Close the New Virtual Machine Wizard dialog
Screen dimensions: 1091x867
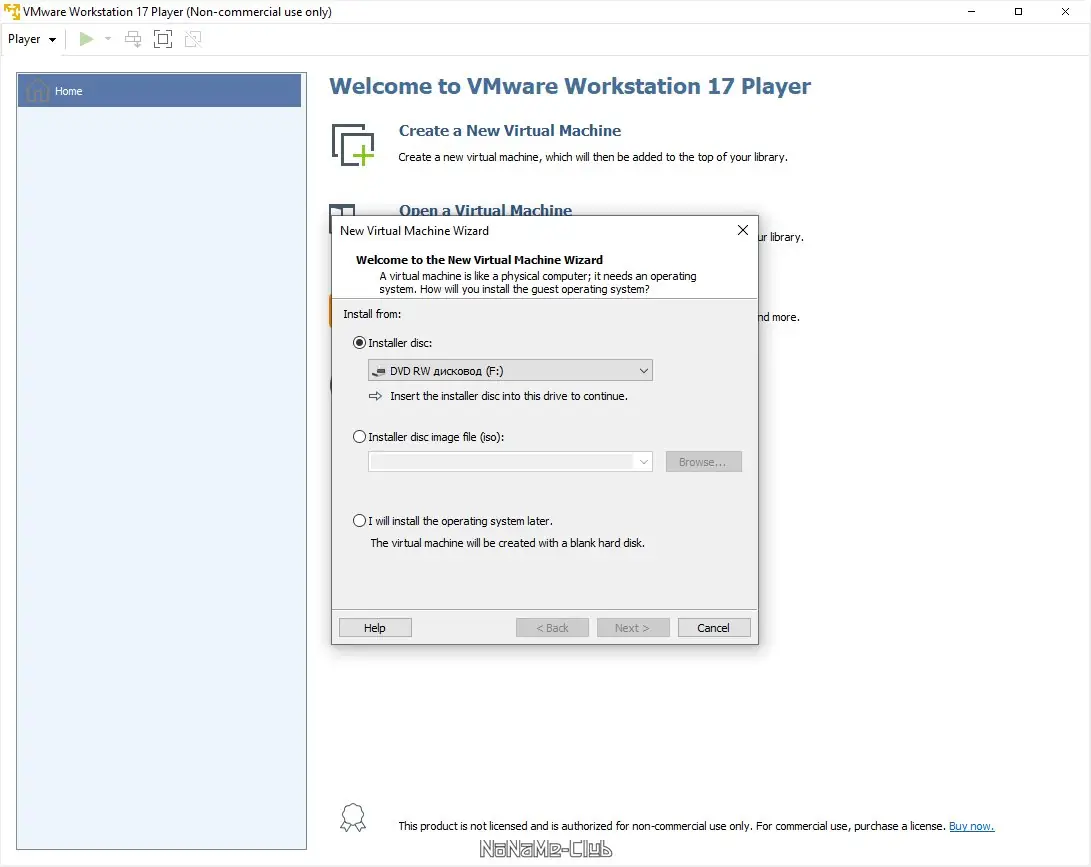pos(743,230)
